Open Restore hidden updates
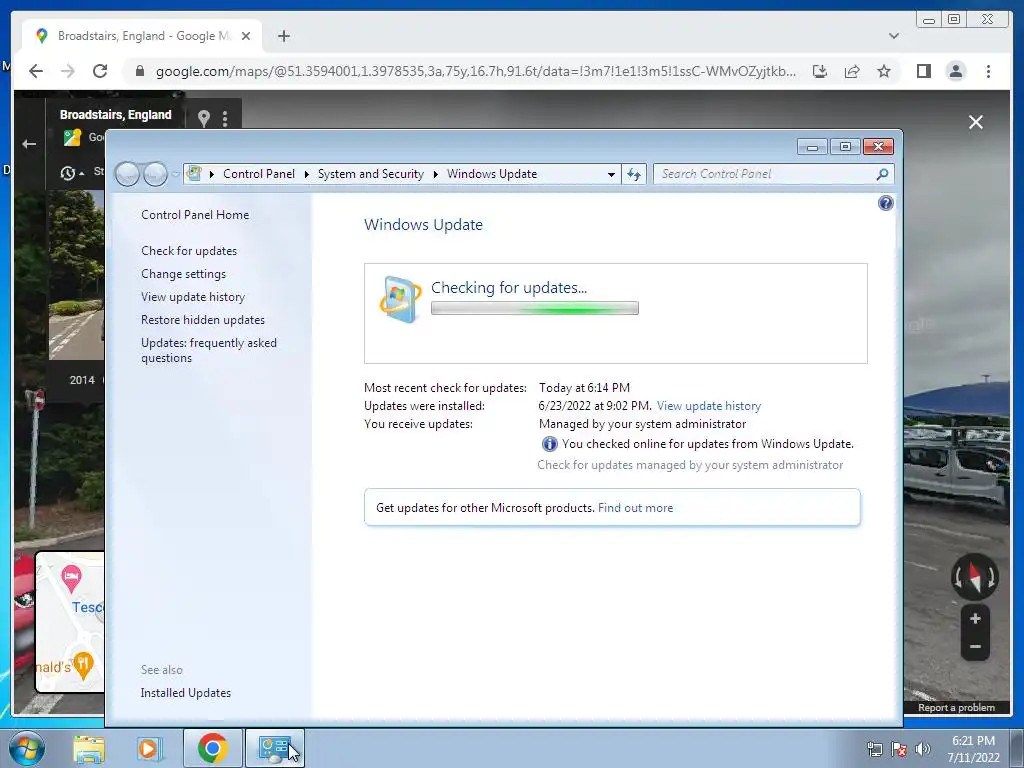 coord(202,320)
